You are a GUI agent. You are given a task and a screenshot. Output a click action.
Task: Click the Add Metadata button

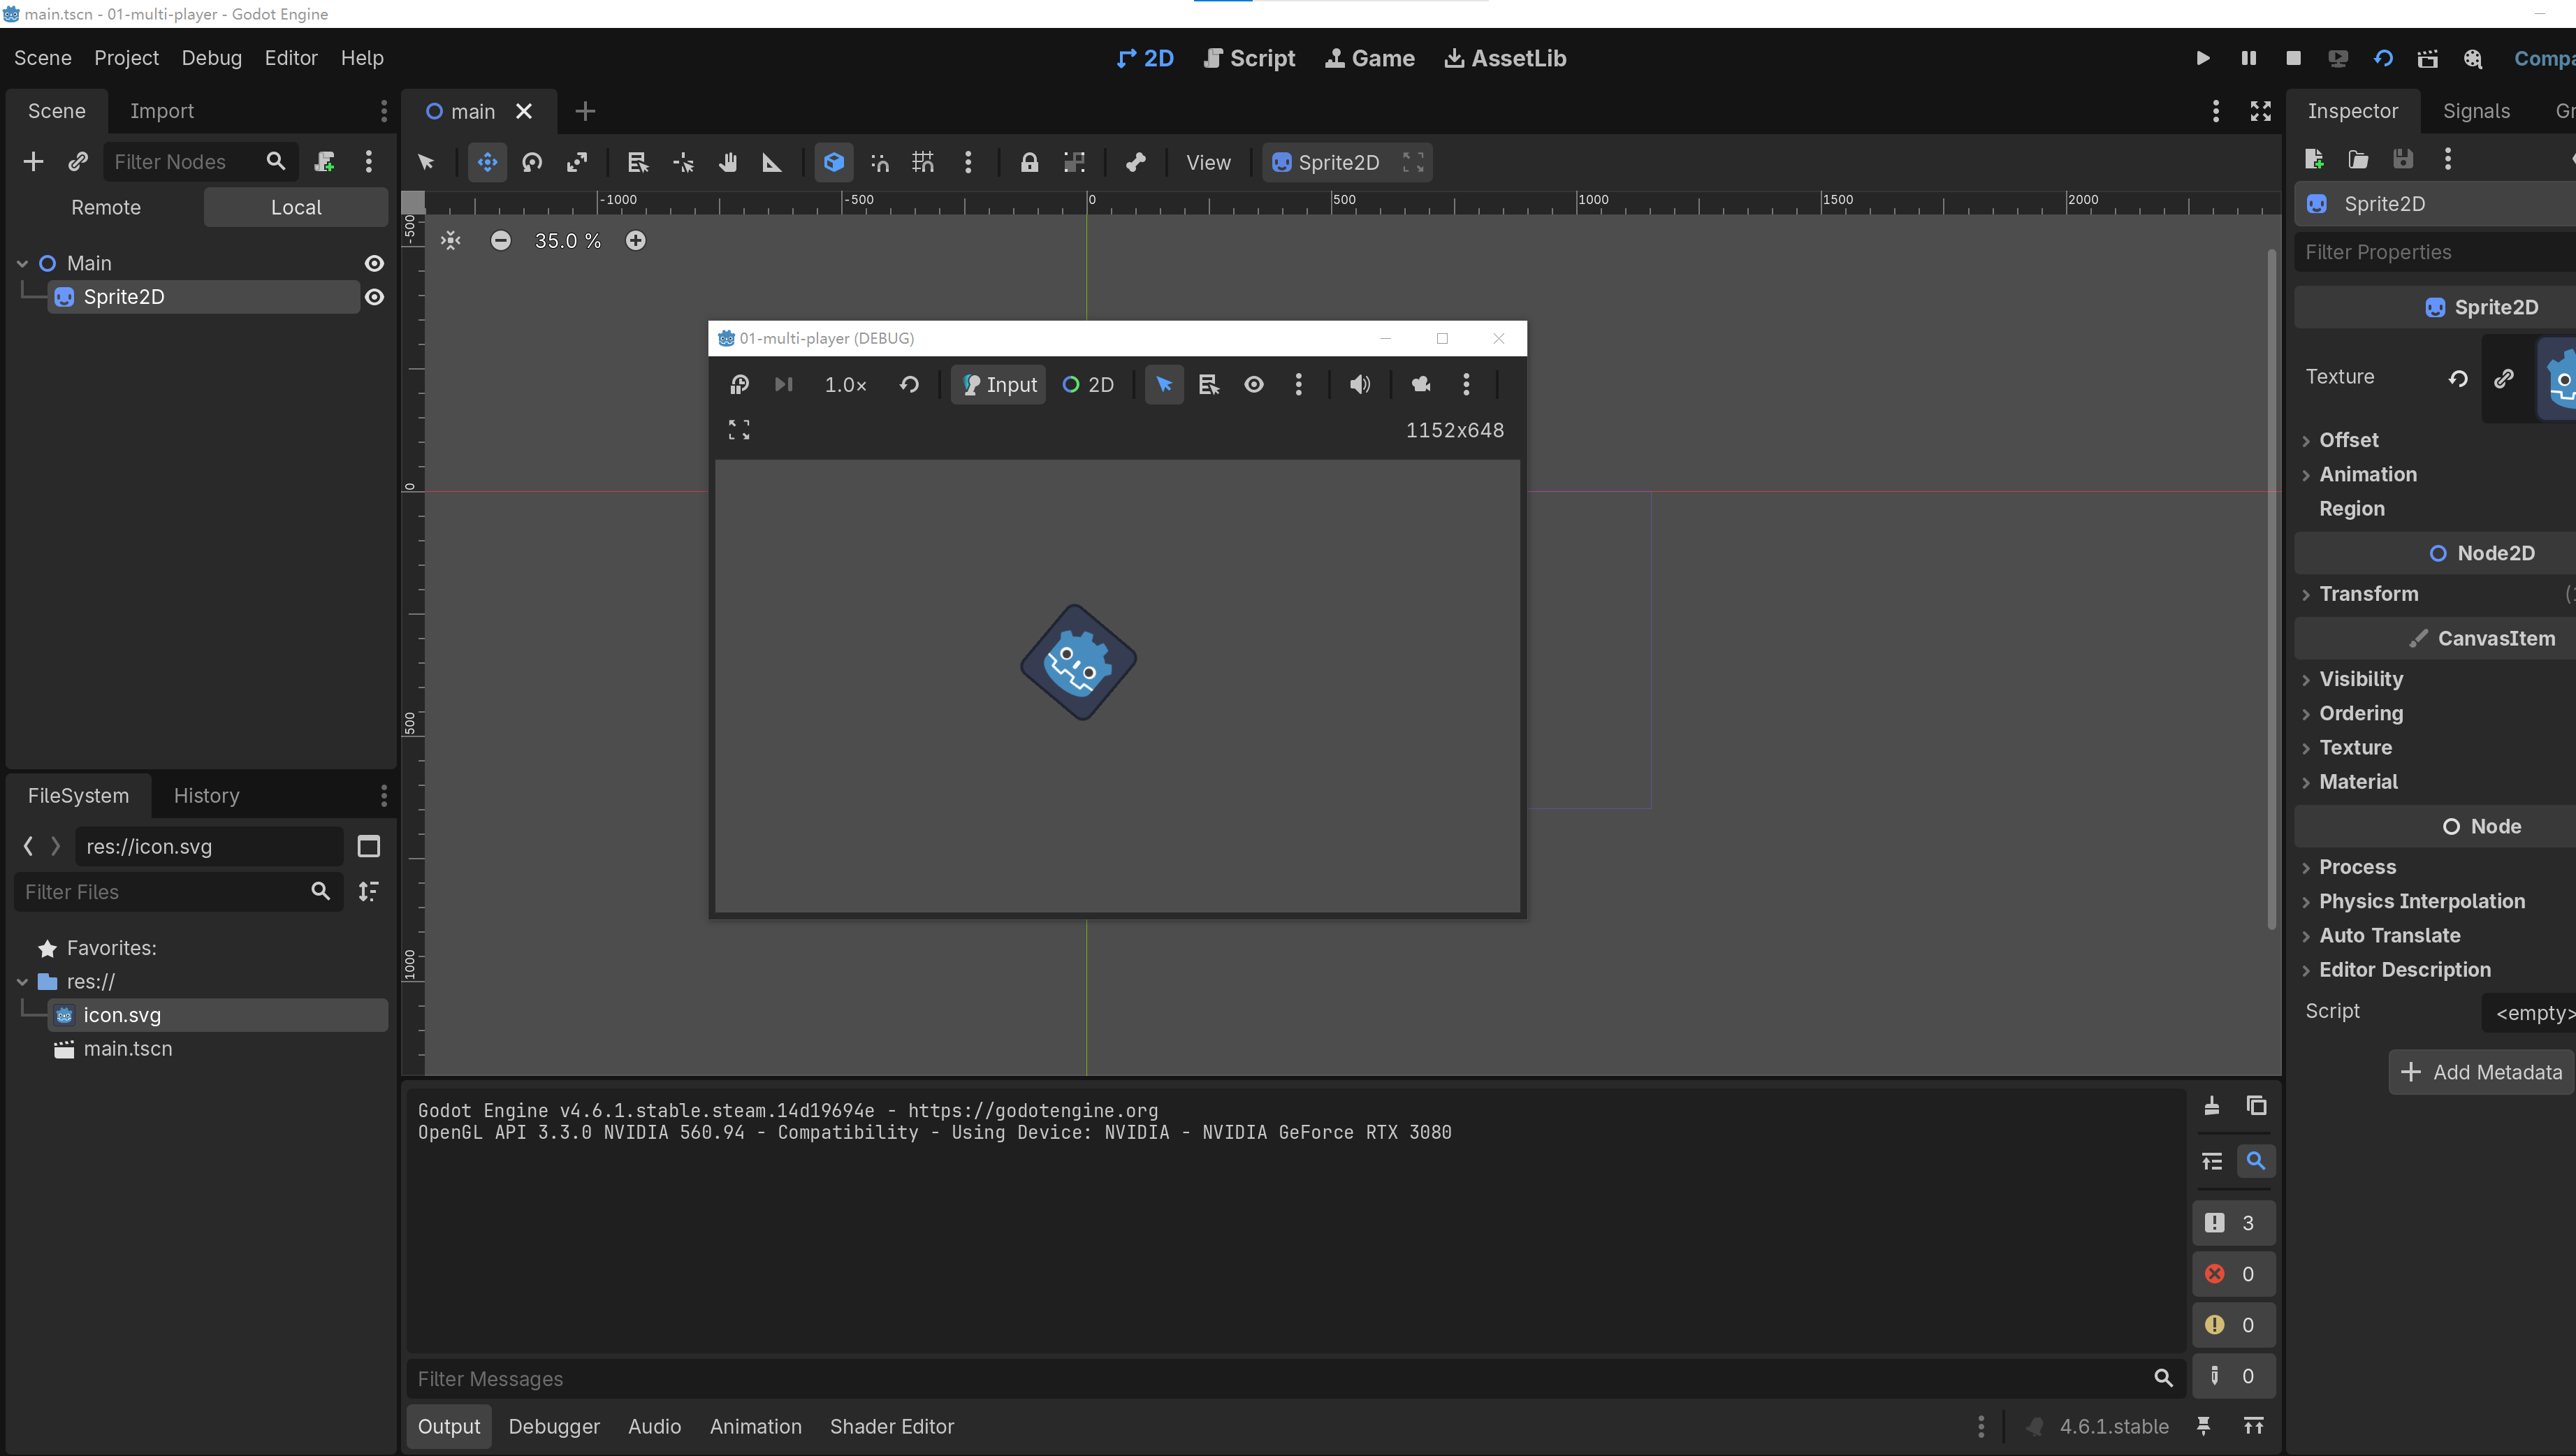[2481, 1072]
